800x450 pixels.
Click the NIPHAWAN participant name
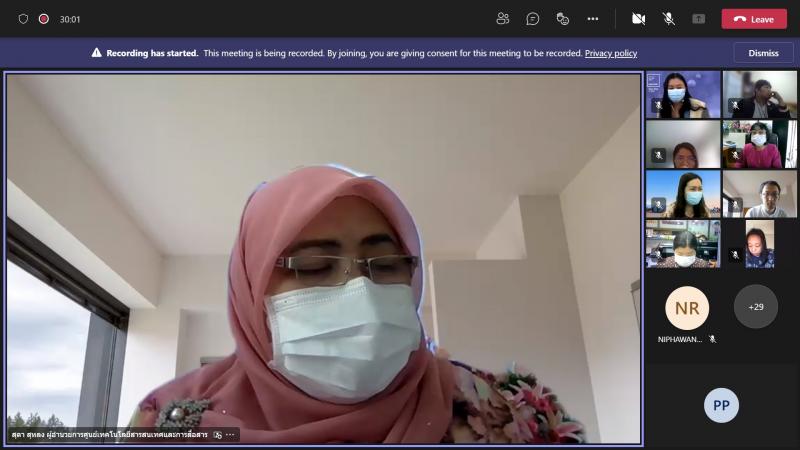(680, 339)
